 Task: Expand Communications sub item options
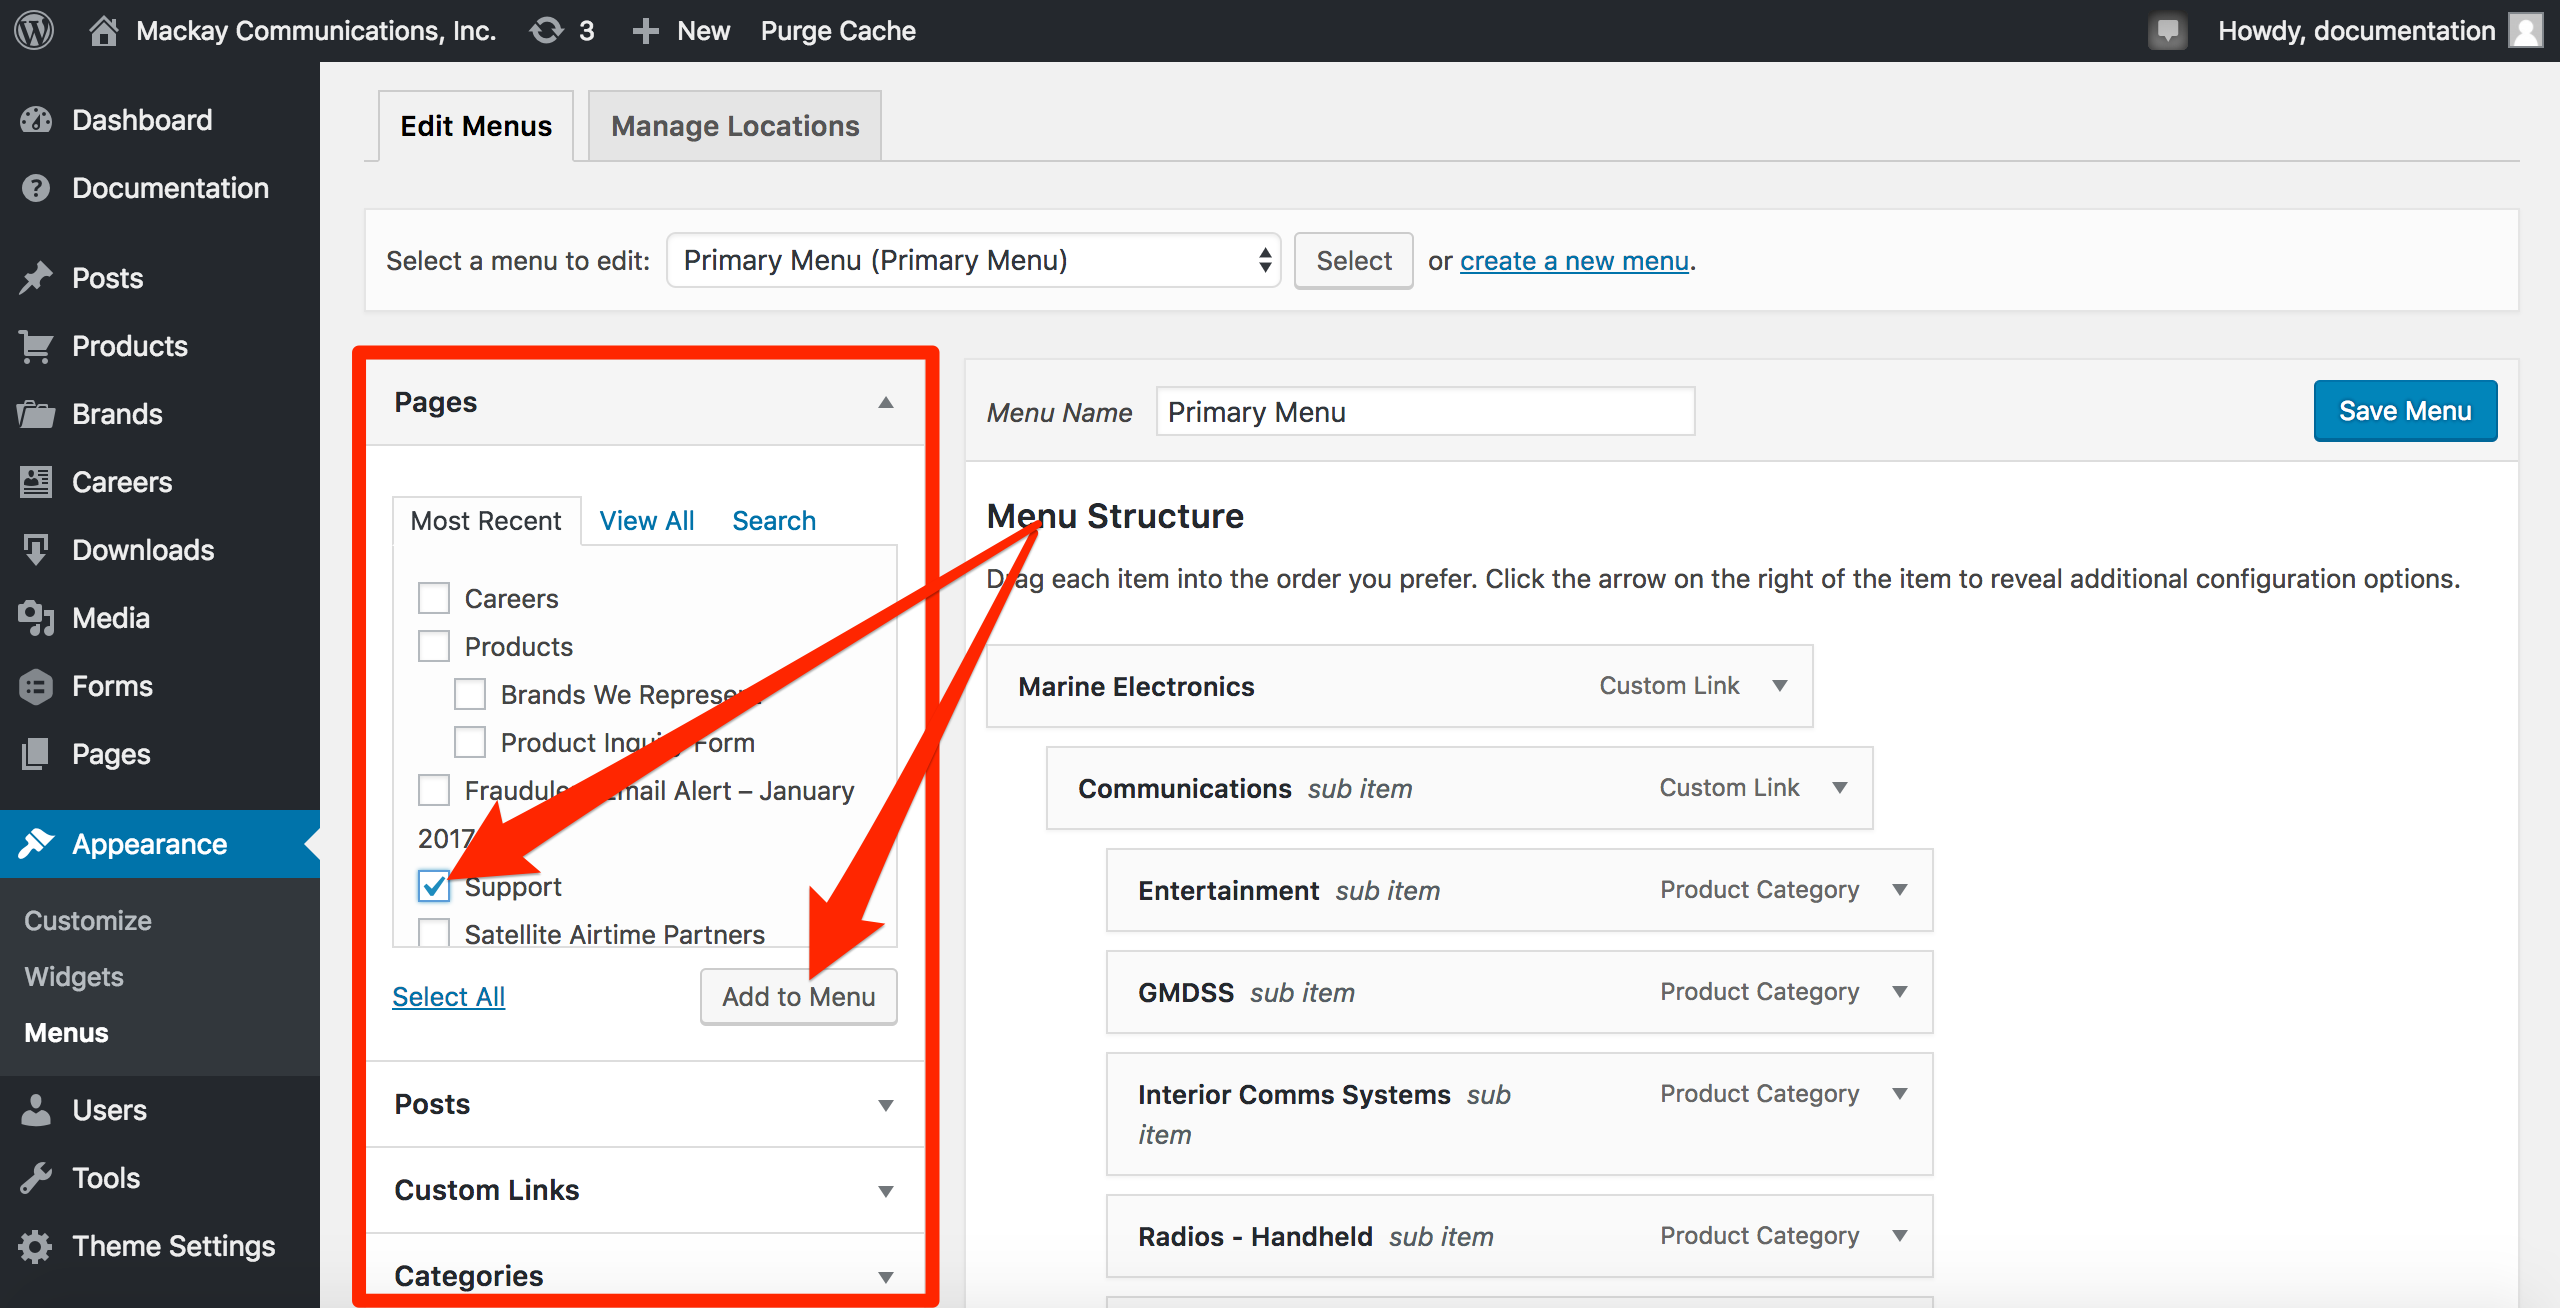[x=1839, y=787]
